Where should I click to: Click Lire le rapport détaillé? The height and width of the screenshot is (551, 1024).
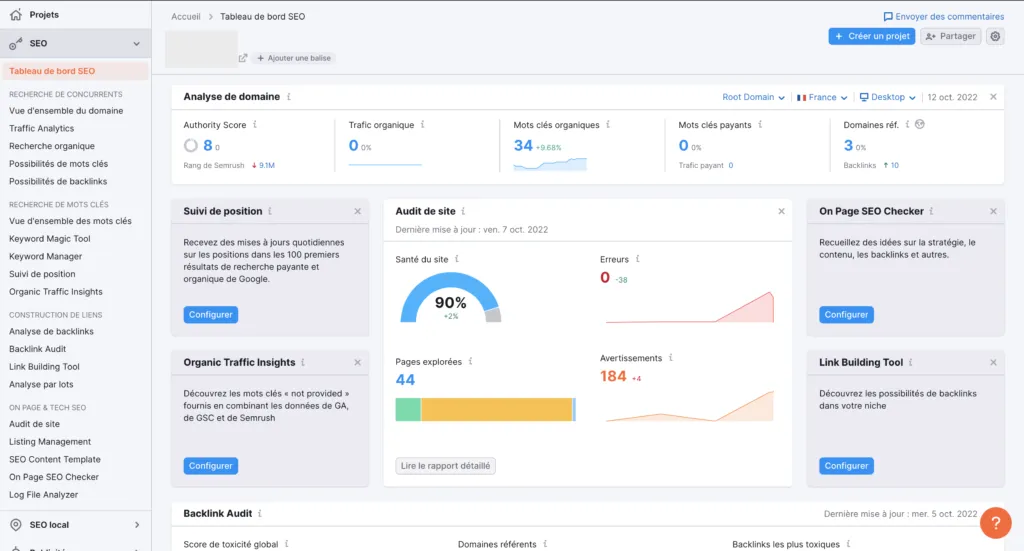pyautogui.click(x=445, y=466)
